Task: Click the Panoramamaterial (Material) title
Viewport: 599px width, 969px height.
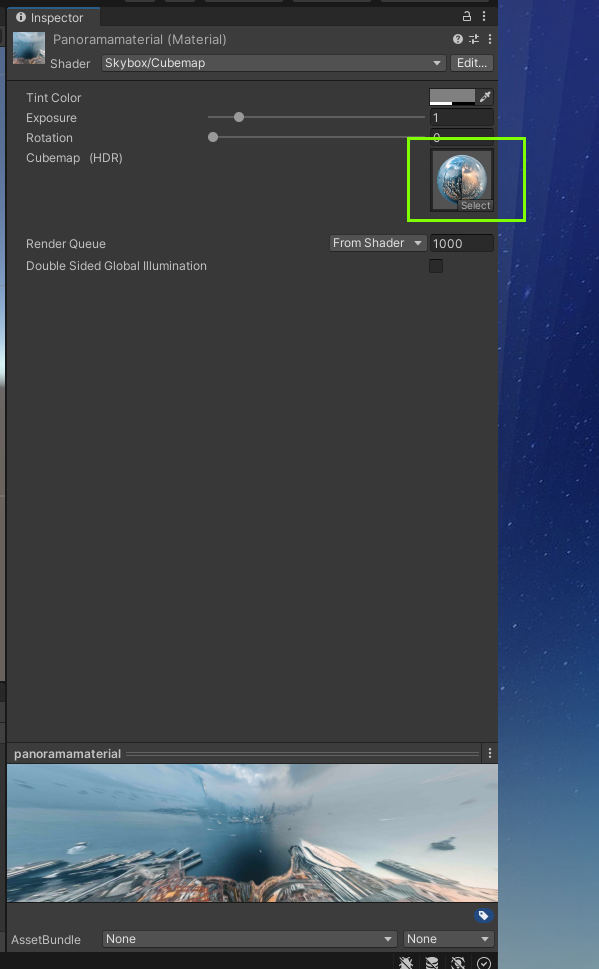Action: coord(140,40)
